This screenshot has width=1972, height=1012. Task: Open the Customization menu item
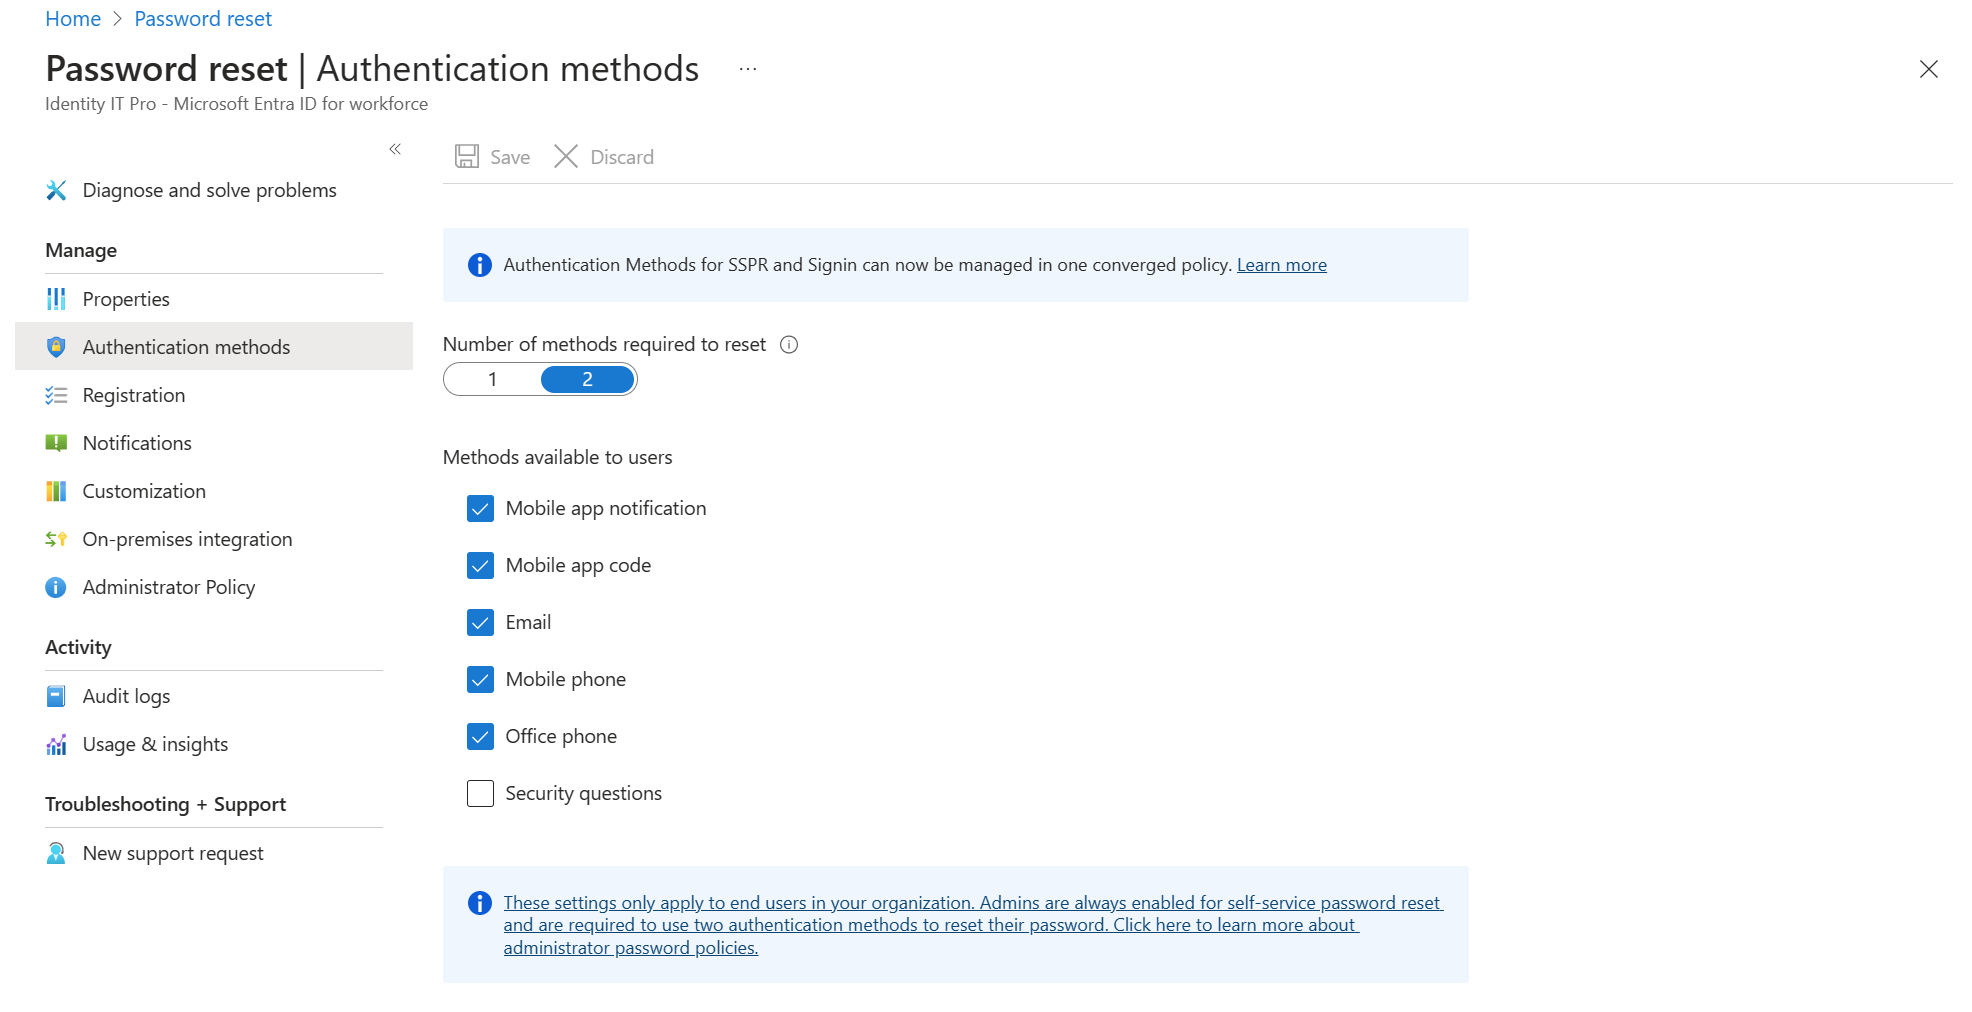point(144,491)
